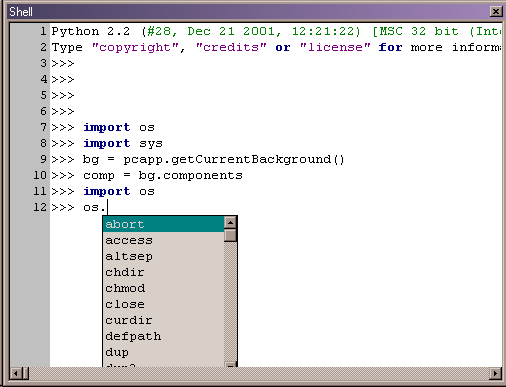
Task: Select 'dup' in the autocomplete list
Action: click(x=164, y=352)
